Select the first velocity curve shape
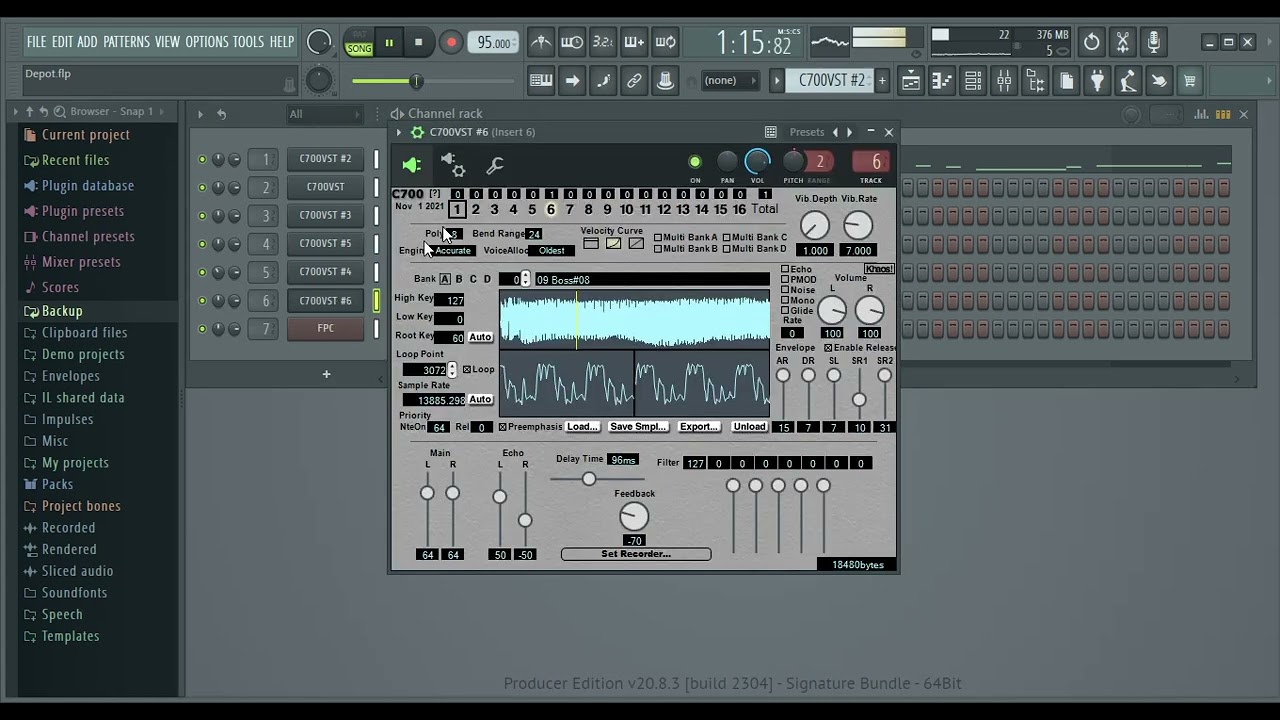The image size is (1280, 720). pyautogui.click(x=591, y=243)
